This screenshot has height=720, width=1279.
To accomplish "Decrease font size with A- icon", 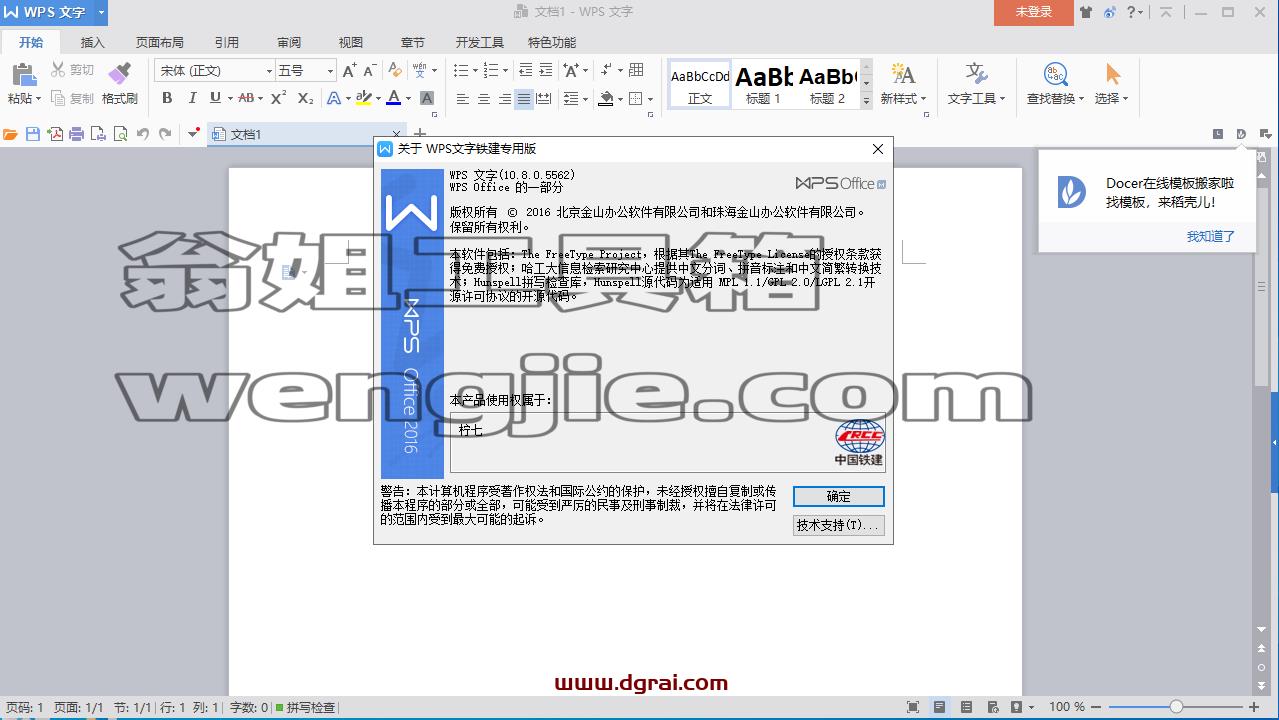I will coord(369,70).
